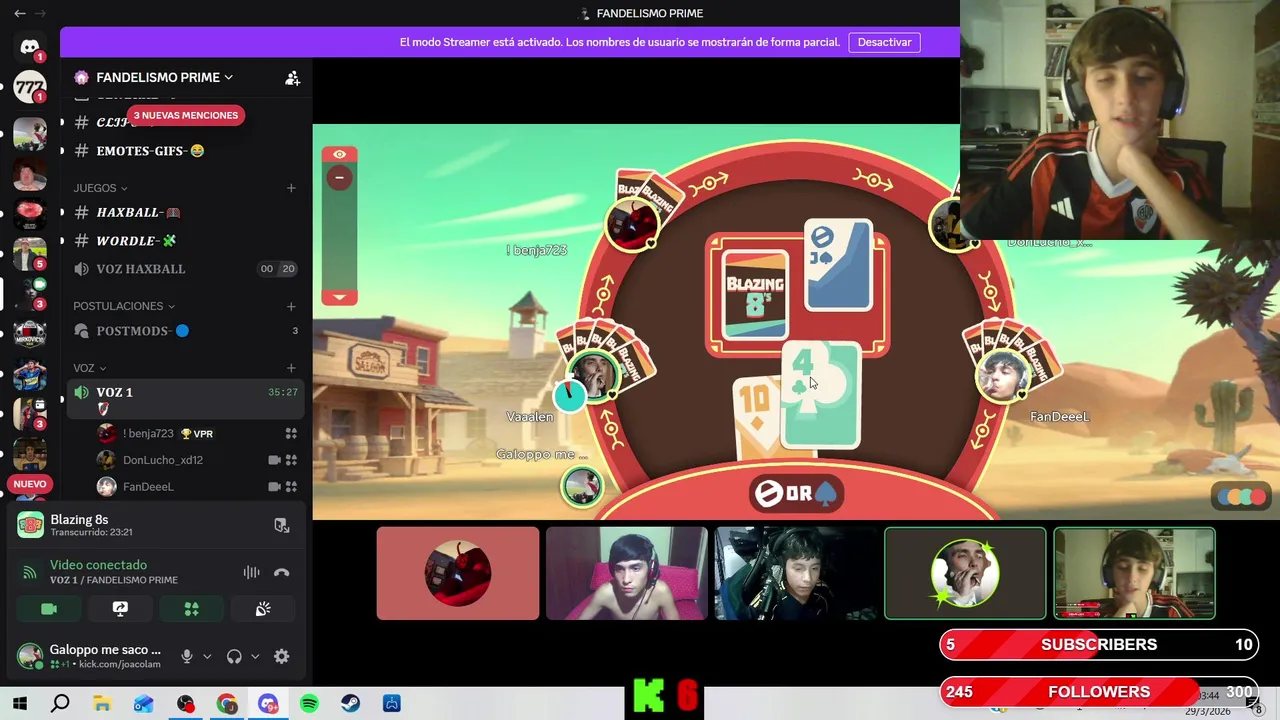1280x720 pixels.
Task: Open the WORDLE channel
Action: tap(186, 241)
